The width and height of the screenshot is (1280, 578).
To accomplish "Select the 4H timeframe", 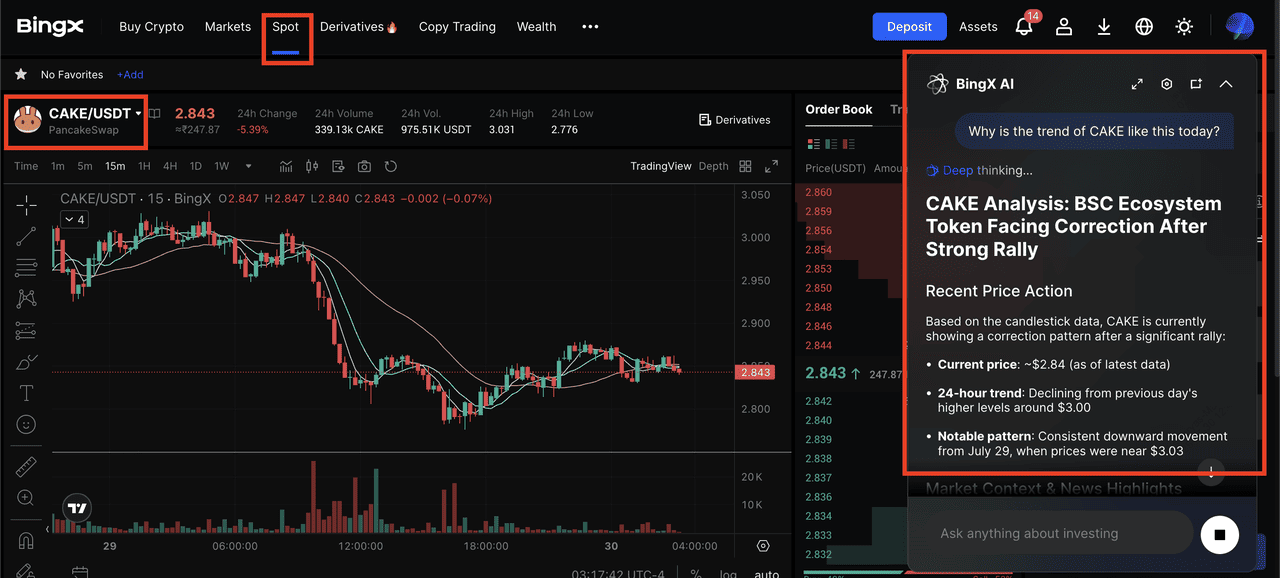I will point(171,166).
